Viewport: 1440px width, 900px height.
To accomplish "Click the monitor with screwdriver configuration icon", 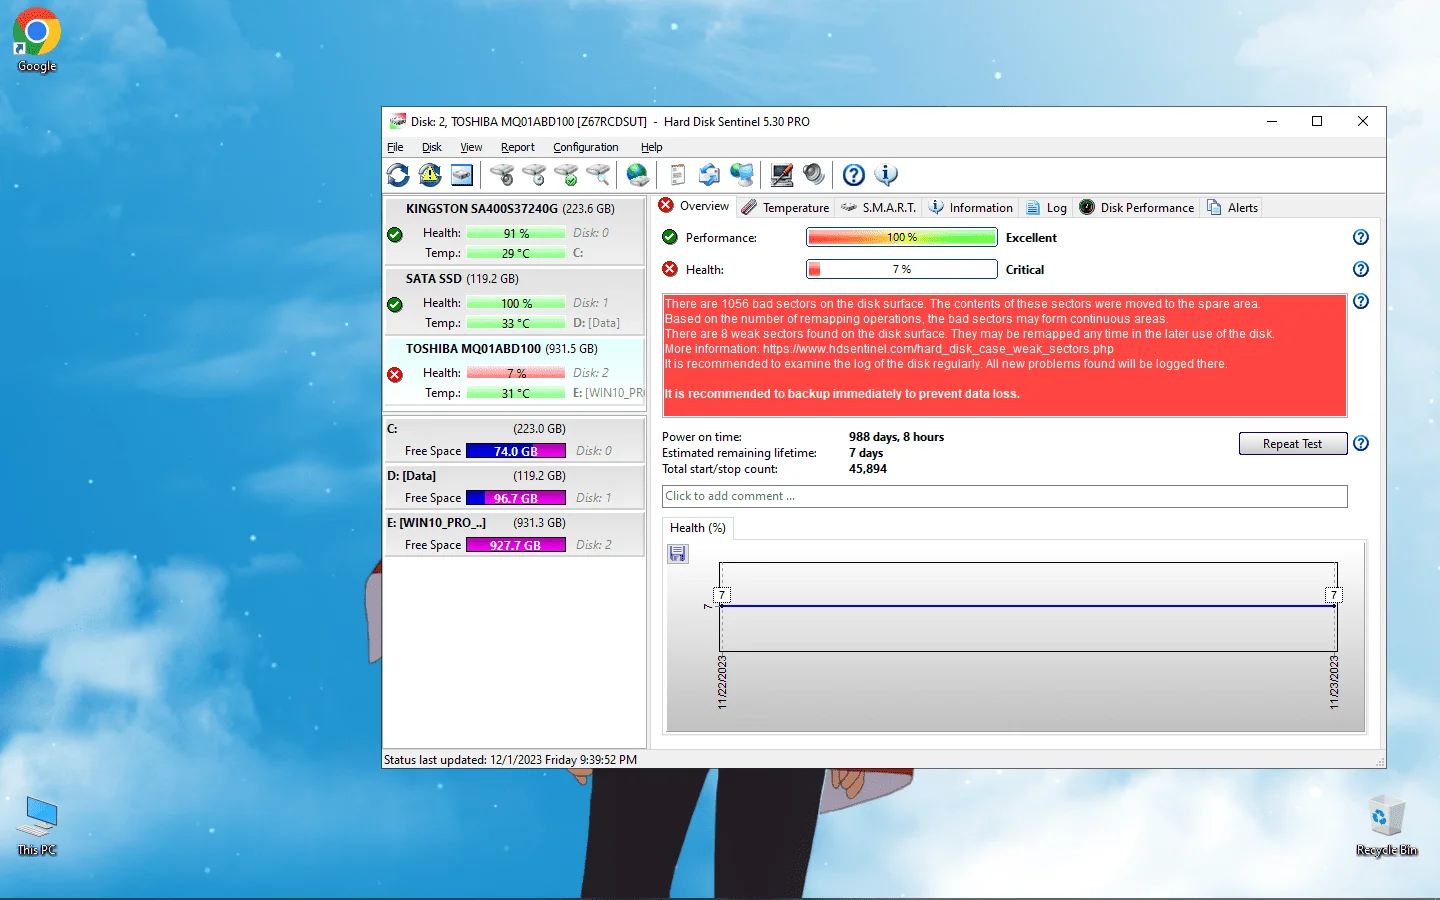I will [x=782, y=175].
